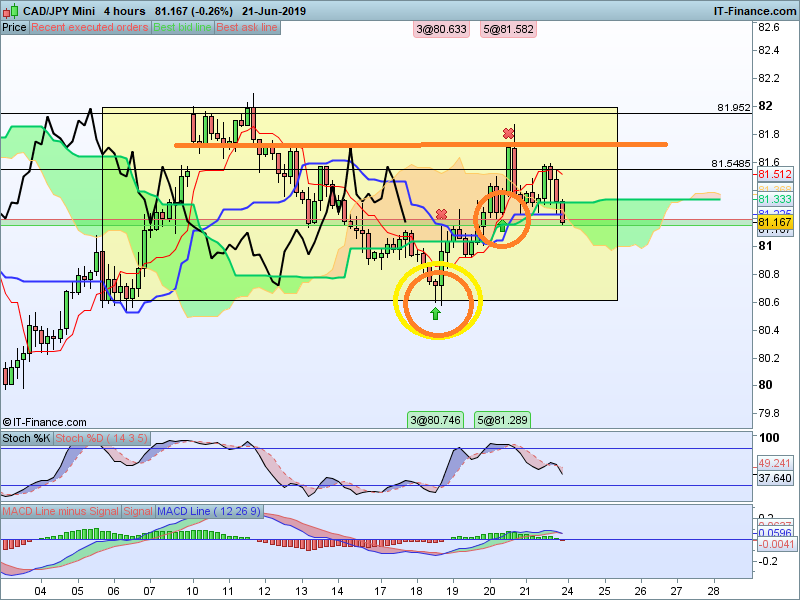Click the 49.241 stochastic value
This screenshot has width=800, height=600.
(774, 463)
